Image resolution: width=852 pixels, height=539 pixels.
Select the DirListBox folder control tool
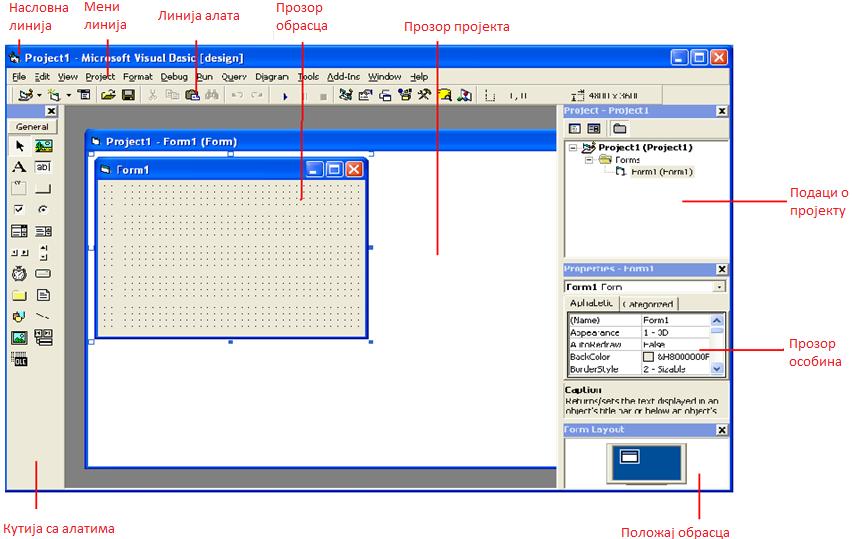(x=19, y=295)
